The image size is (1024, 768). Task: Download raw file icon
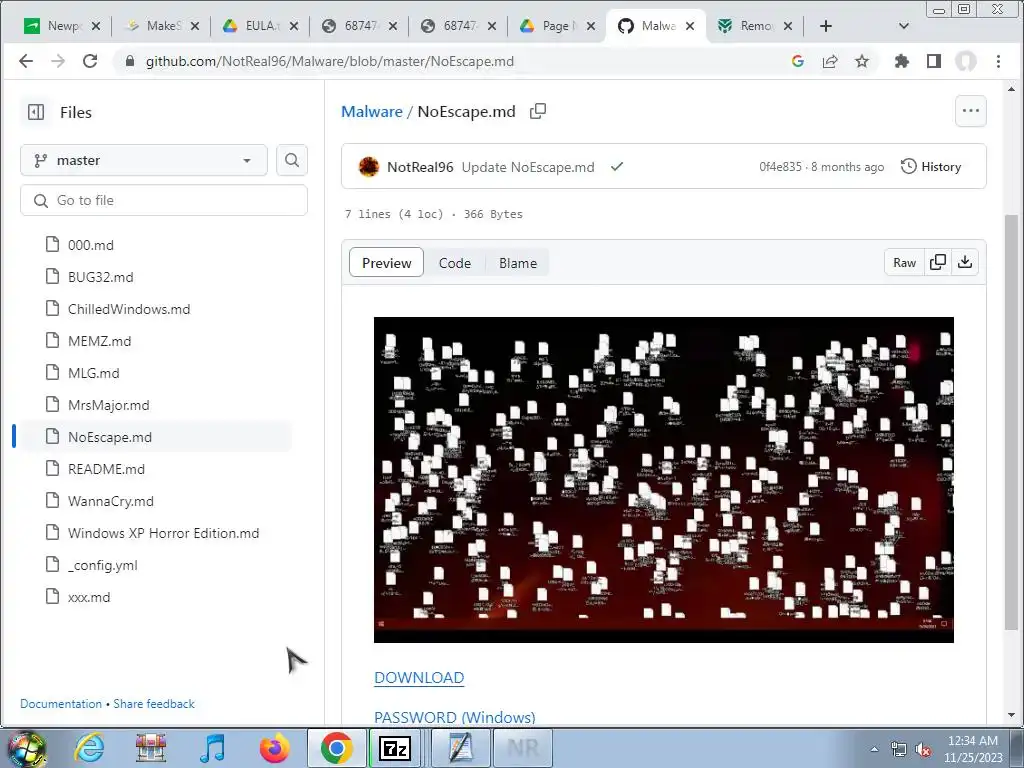965,263
